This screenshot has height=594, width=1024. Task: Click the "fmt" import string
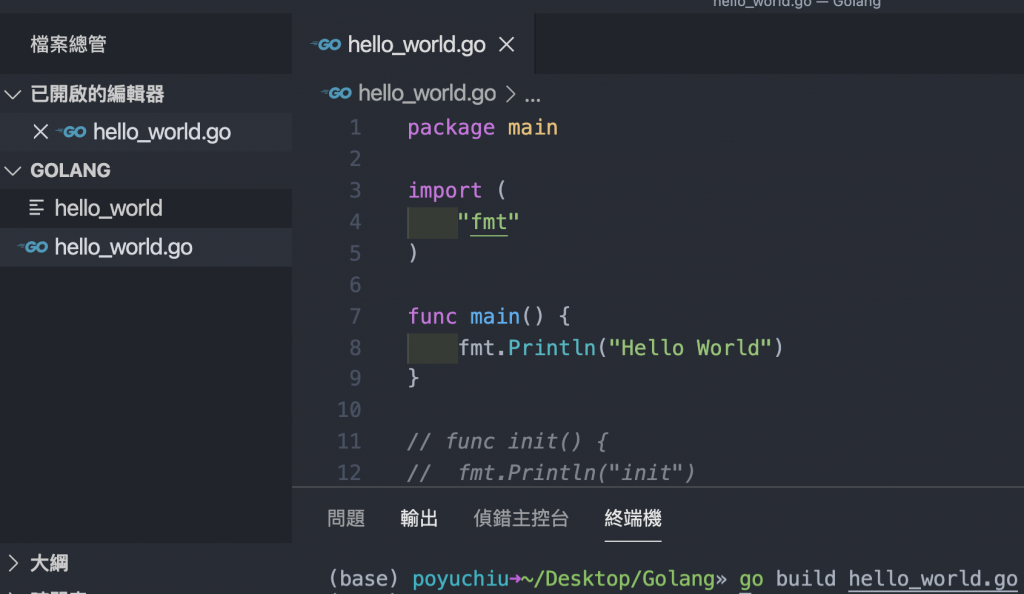[488, 223]
